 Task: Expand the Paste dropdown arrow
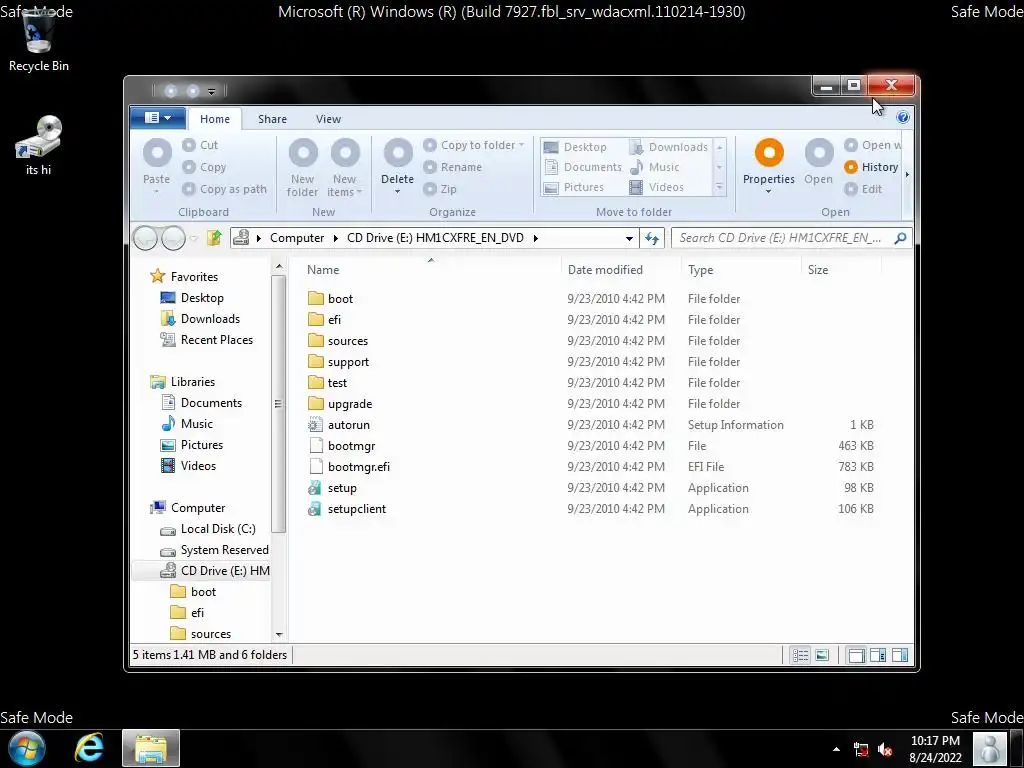[157, 192]
